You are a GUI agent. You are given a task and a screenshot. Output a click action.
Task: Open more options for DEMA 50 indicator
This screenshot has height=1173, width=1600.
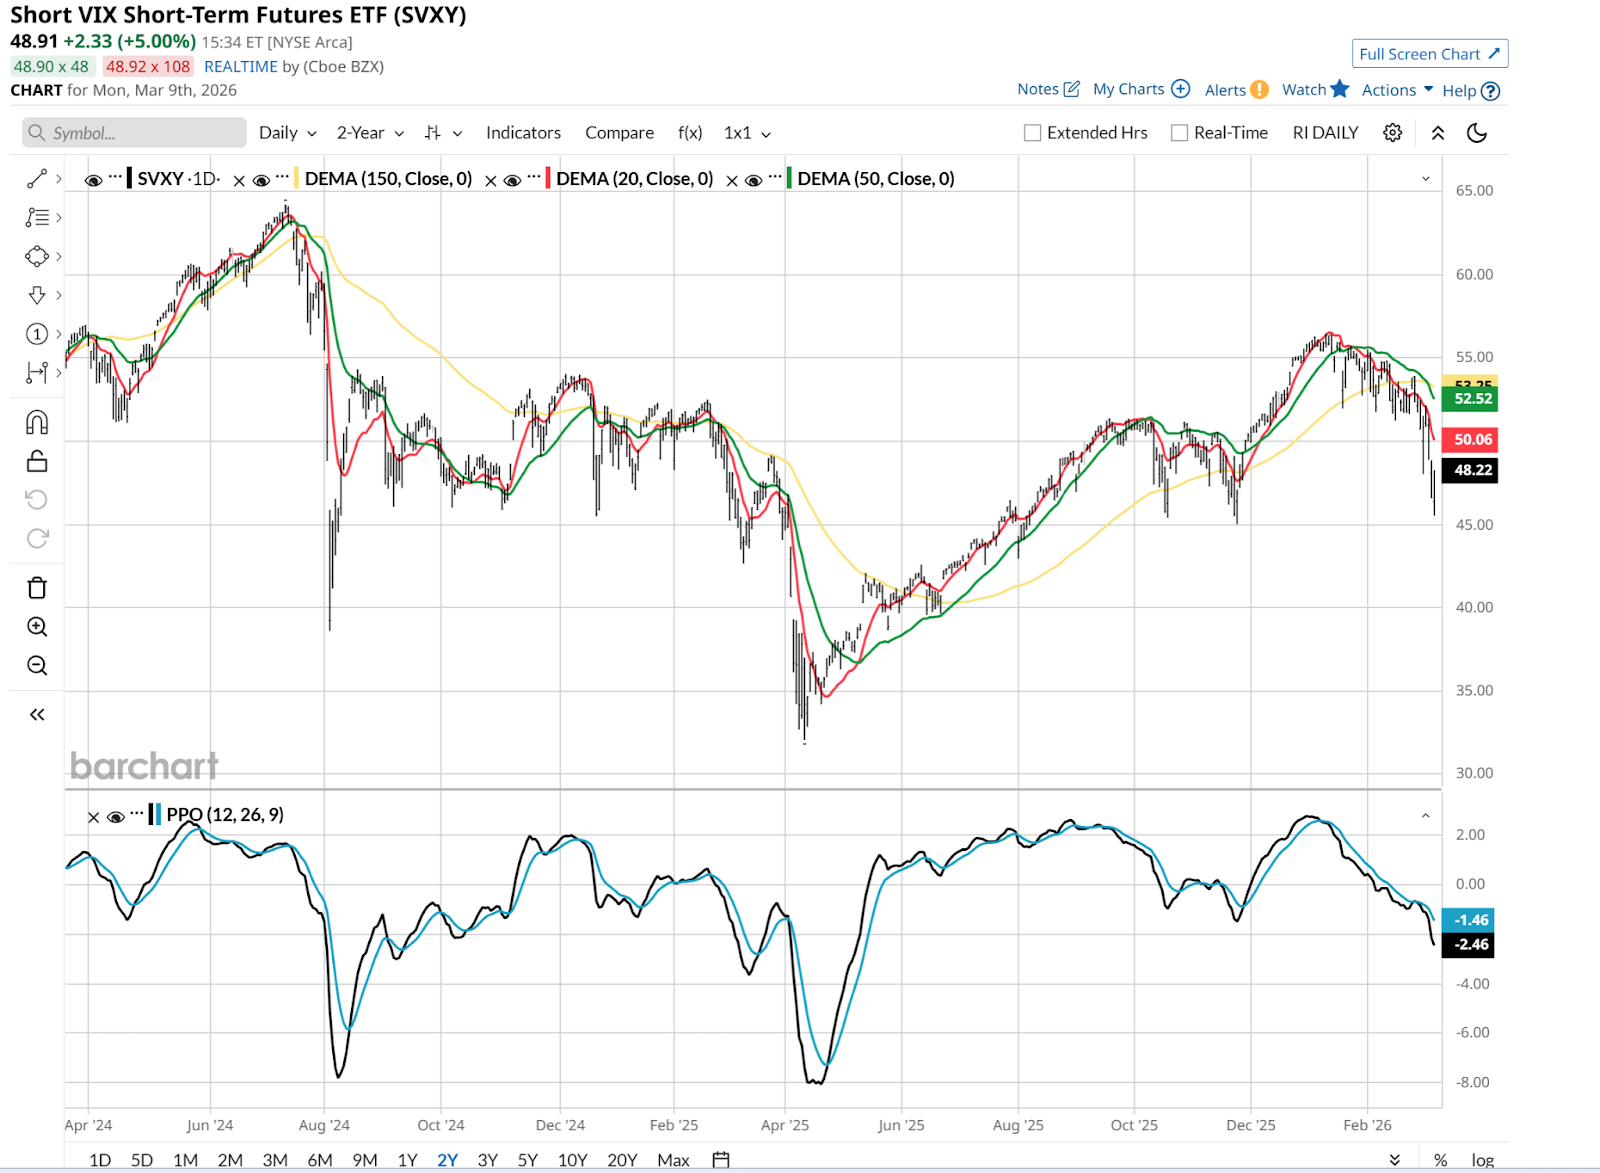tap(776, 177)
